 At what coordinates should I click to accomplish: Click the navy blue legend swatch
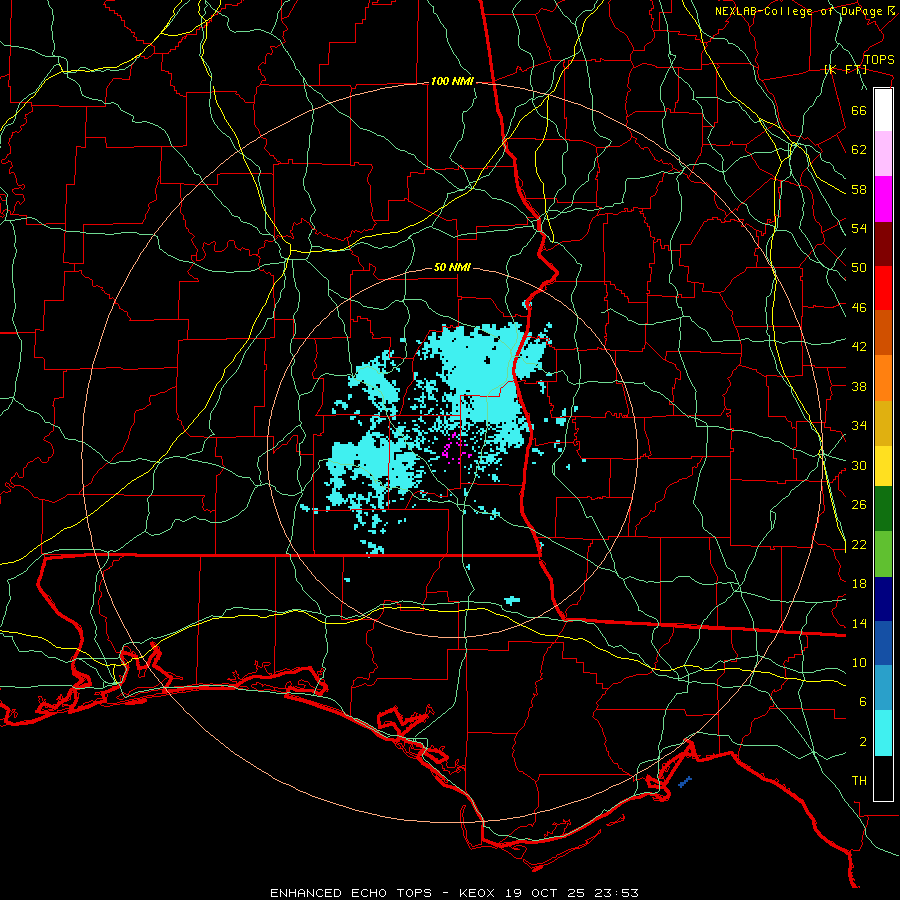[x=883, y=599]
